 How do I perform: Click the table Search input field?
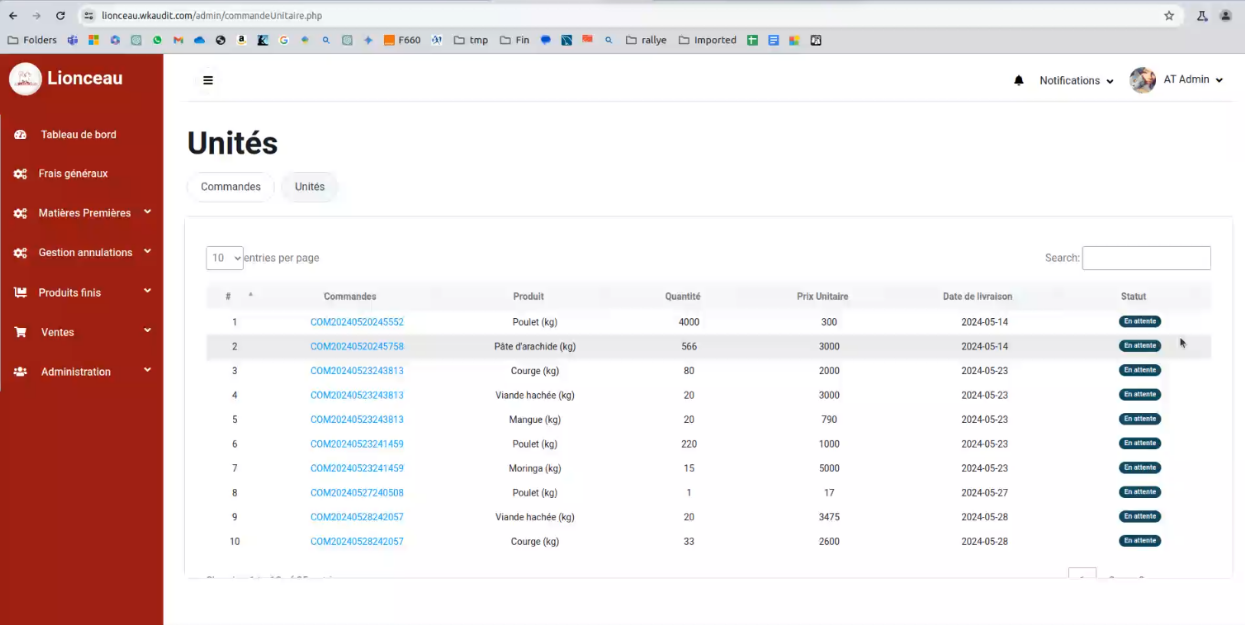(1146, 258)
